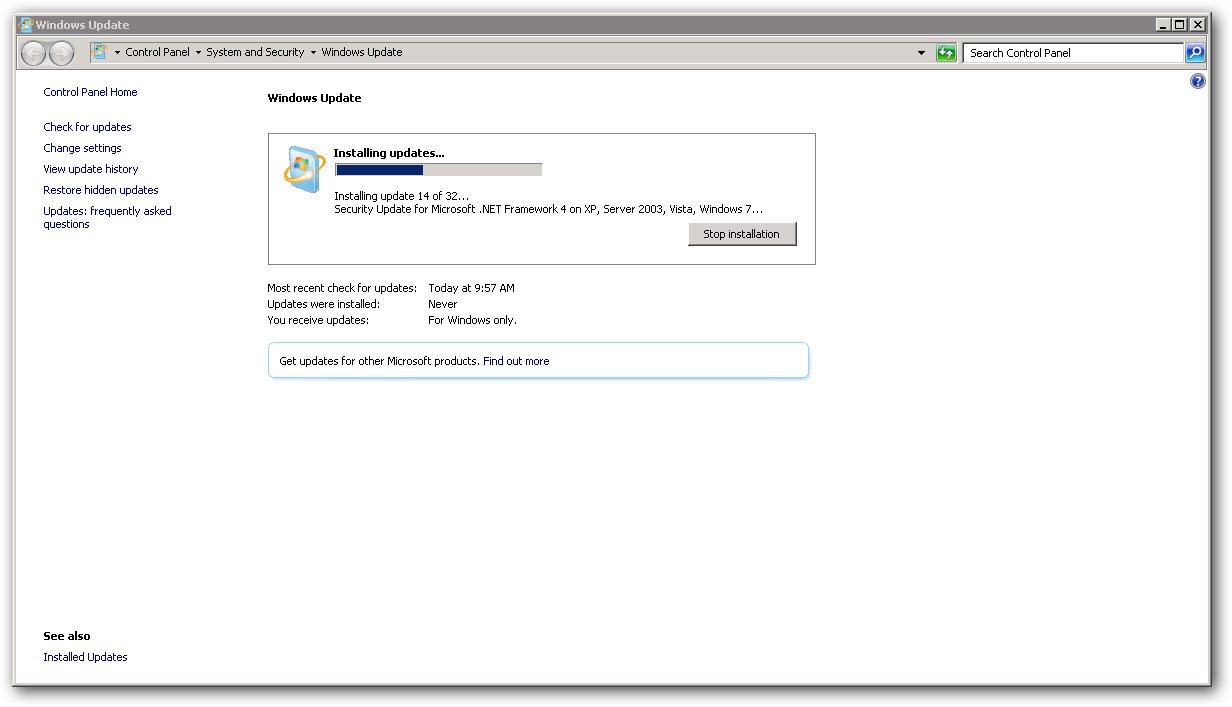Image resolution: width=1232 pixels, height=707 pixels.
Task: Click the search magnifier icon
Action: click(x=1195, y=53)
